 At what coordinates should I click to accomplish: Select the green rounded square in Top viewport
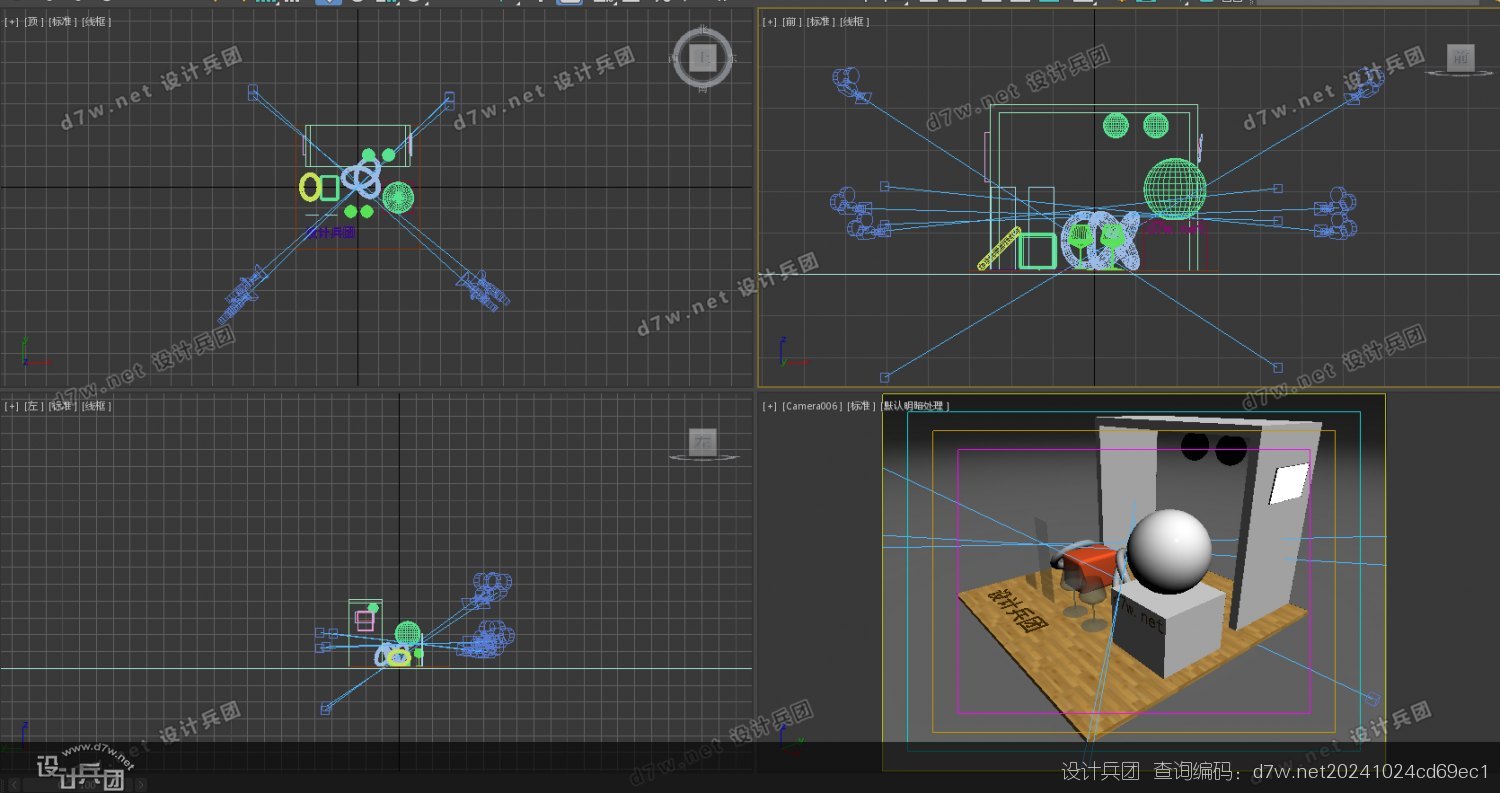coord(329,186)
